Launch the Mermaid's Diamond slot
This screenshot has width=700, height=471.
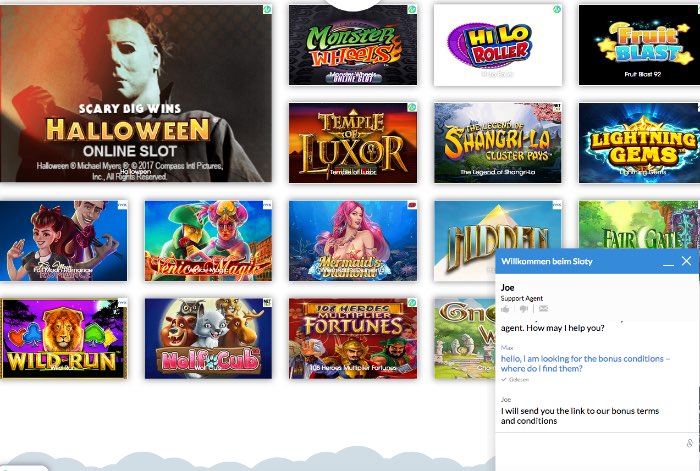353,241
